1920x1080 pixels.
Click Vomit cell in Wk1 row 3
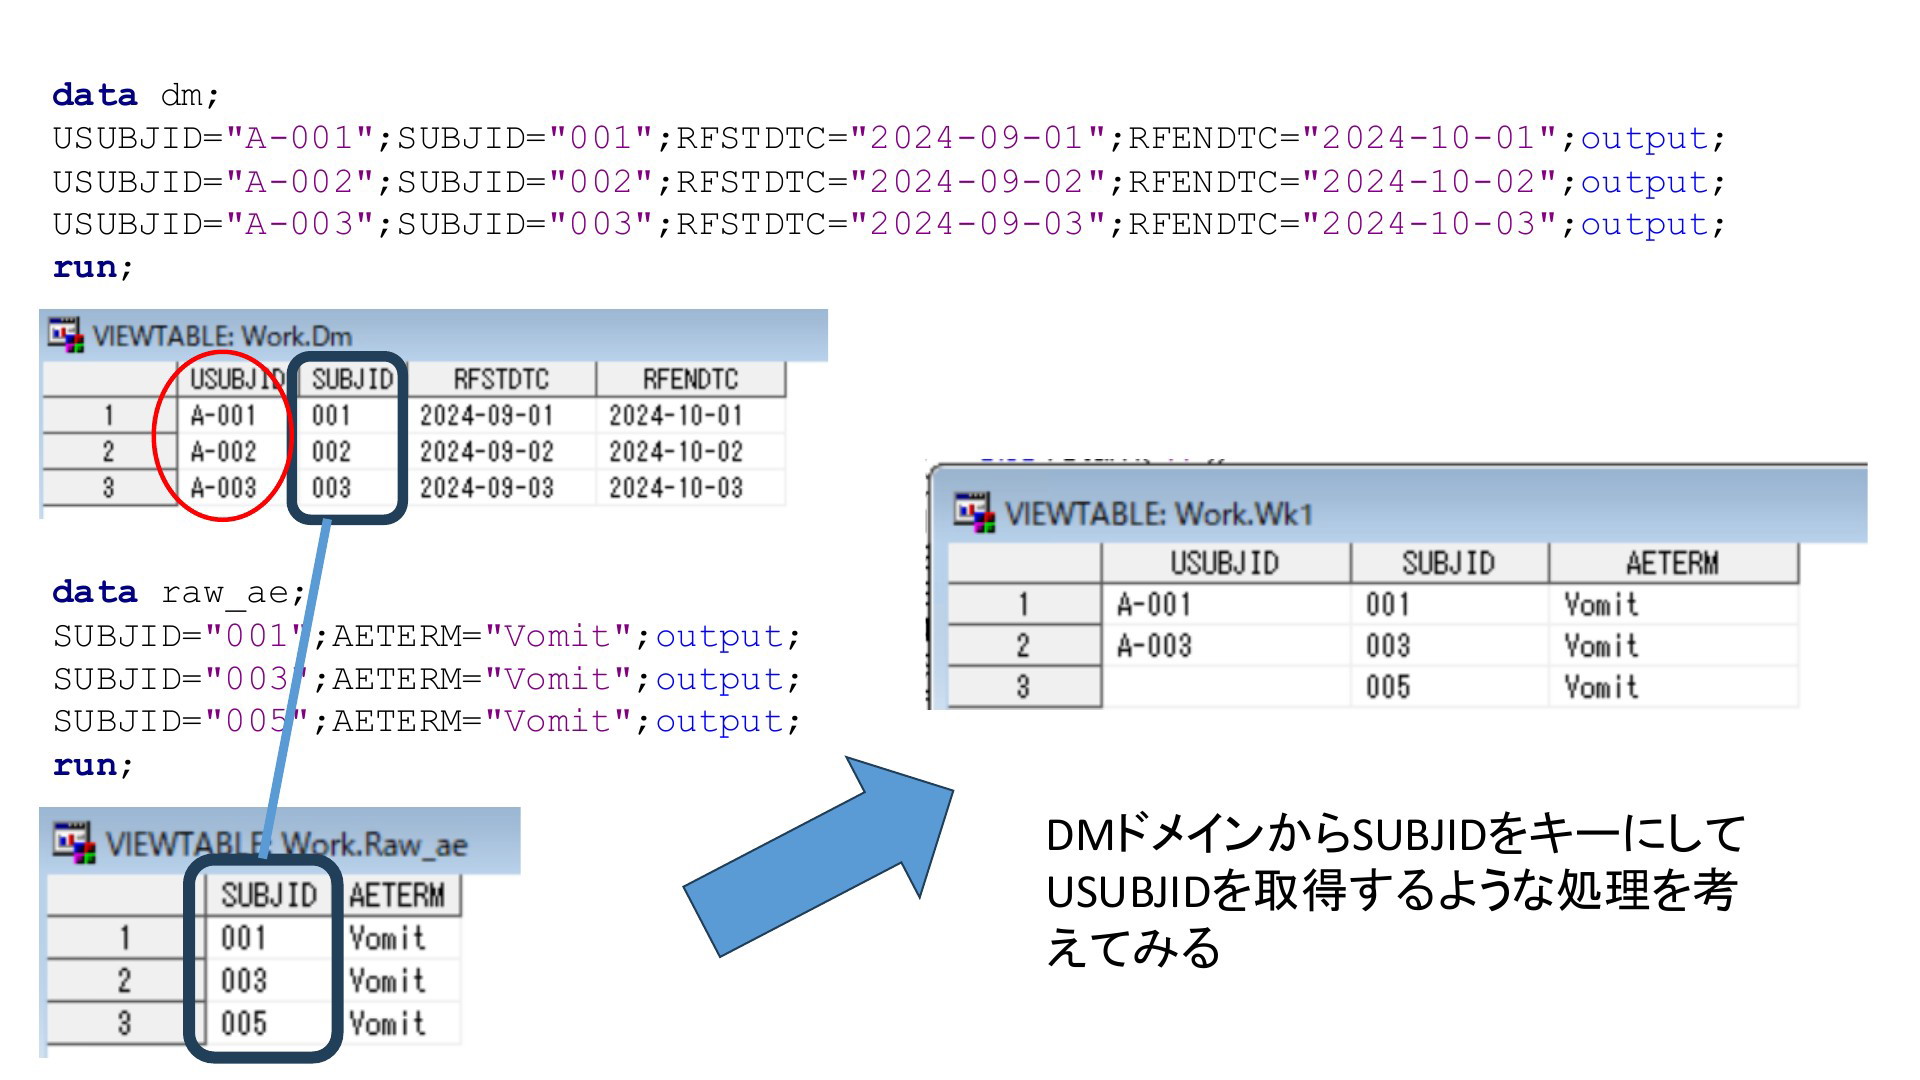(x=1673, y=687)
